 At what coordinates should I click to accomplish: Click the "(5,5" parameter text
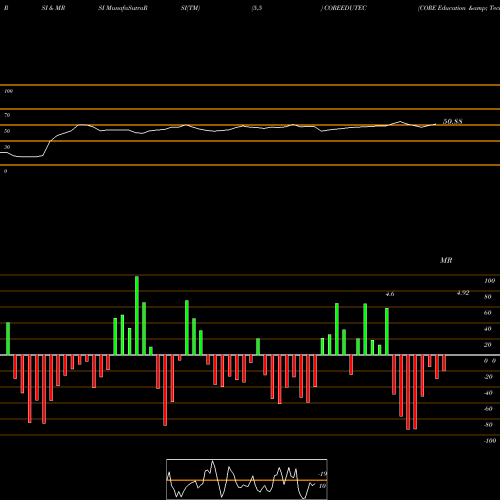(x=257, y=8)
